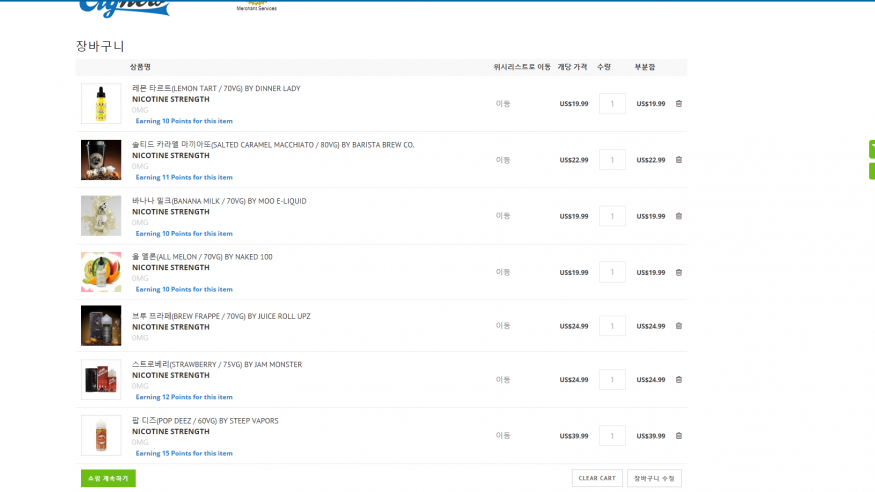Open Strawberry Jam Monster product image
The width and height of the screenshot is (875, 492).
(101, 380)
